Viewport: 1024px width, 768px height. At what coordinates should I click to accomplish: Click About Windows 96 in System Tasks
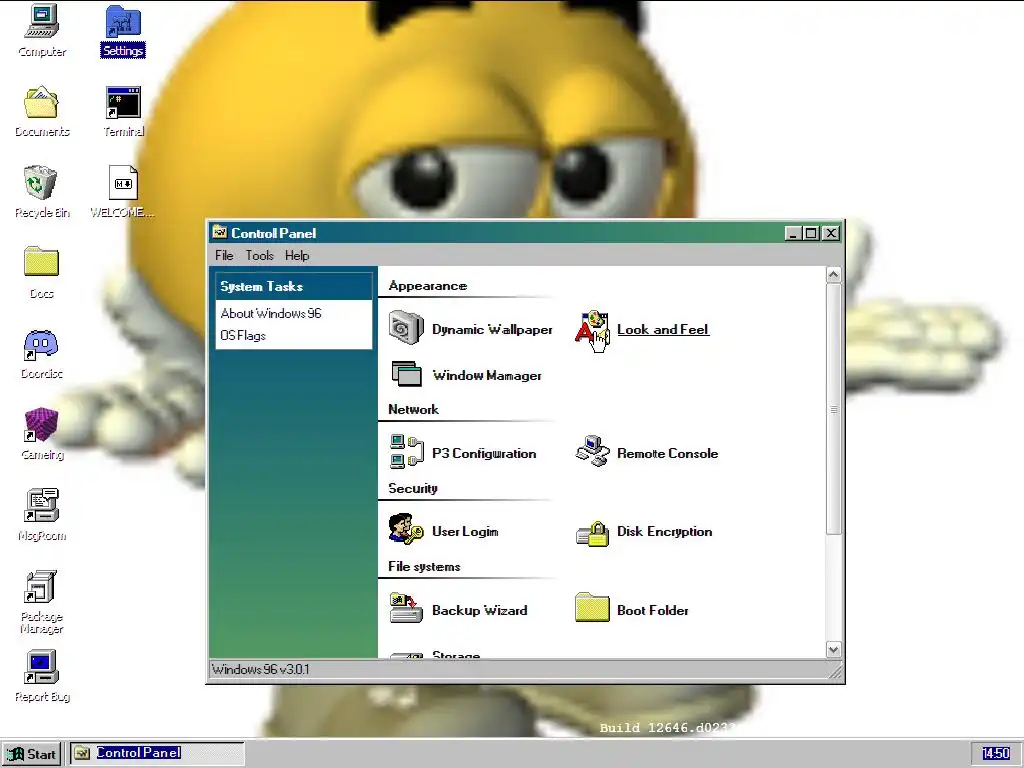coord(271,313)
